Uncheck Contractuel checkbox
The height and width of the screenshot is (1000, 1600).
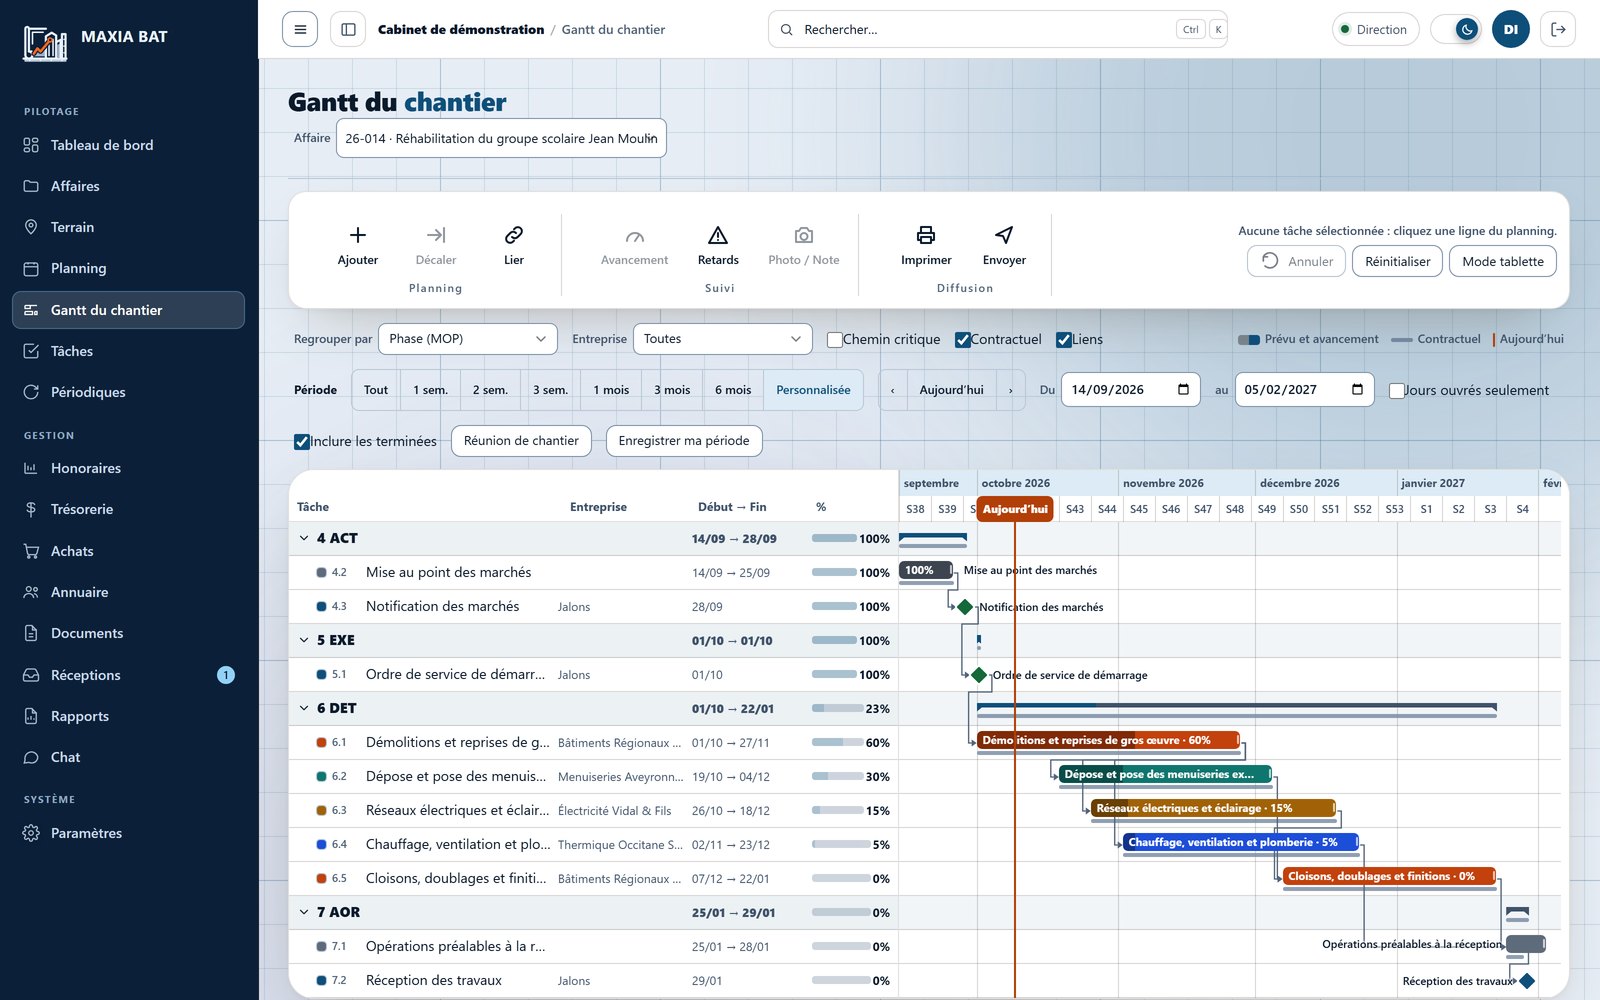coord(963,340)
